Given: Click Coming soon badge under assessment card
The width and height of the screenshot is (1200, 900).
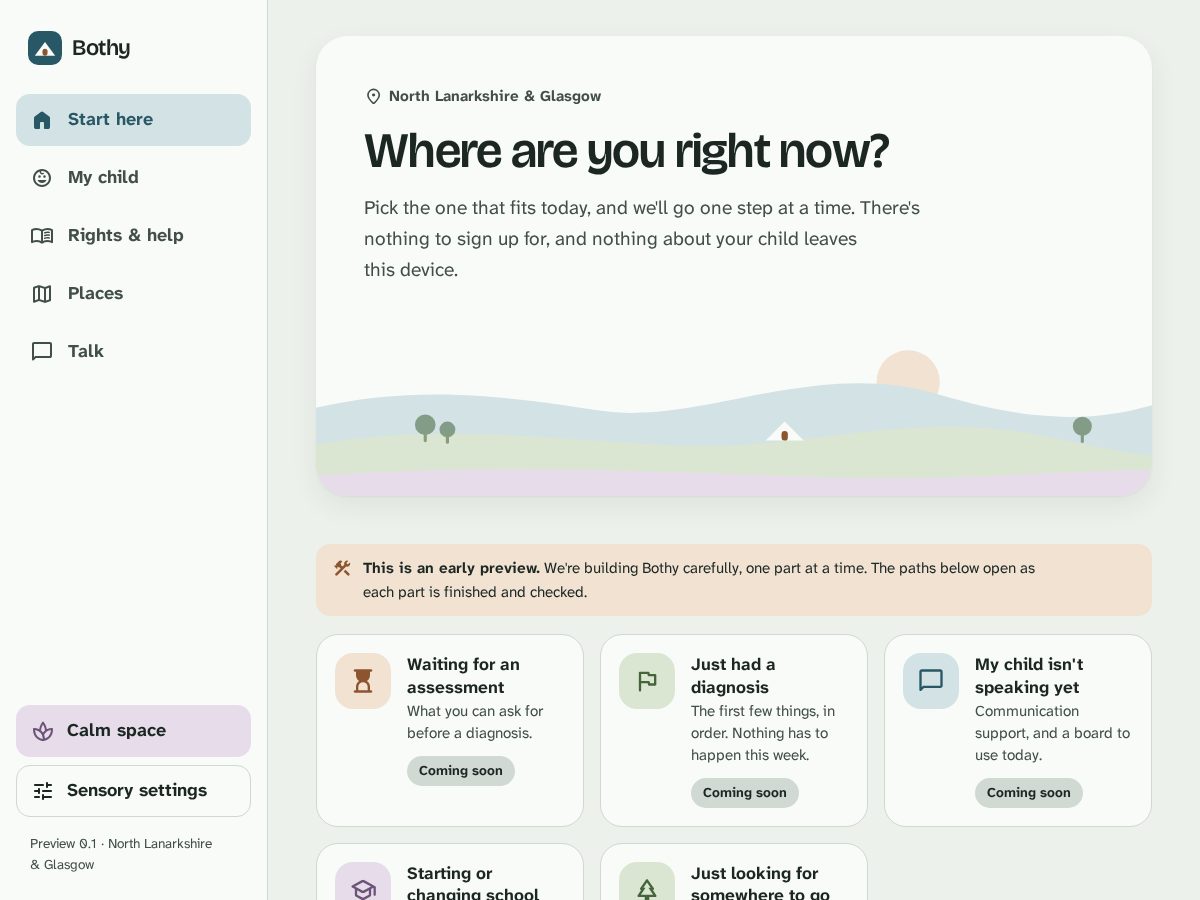Looking at the screenshot, I should [x=461, y=771].
